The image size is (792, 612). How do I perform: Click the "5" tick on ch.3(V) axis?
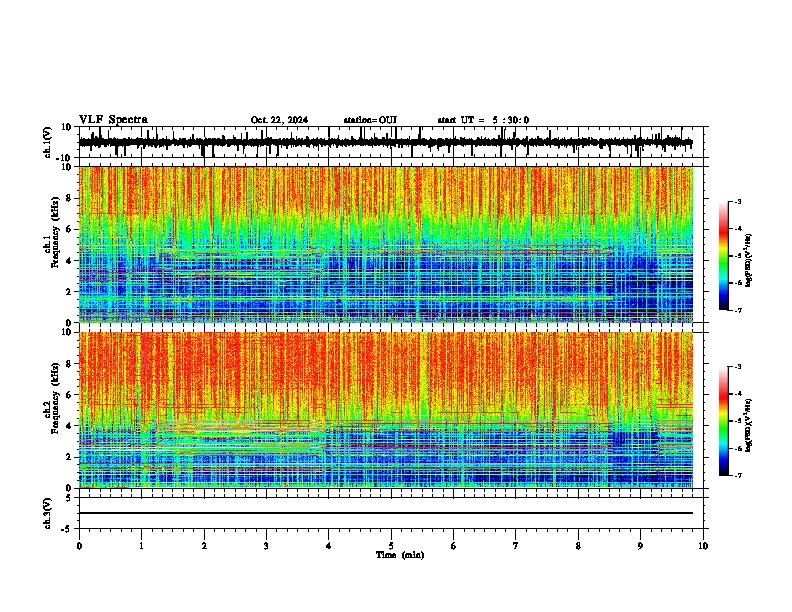(x=70, y=498)
